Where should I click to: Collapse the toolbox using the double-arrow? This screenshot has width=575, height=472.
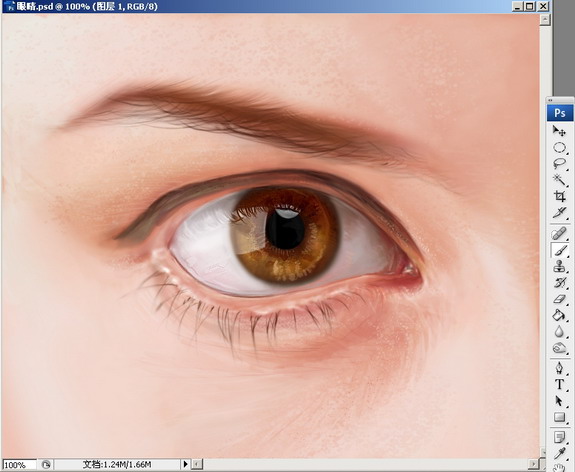point(550,100)
